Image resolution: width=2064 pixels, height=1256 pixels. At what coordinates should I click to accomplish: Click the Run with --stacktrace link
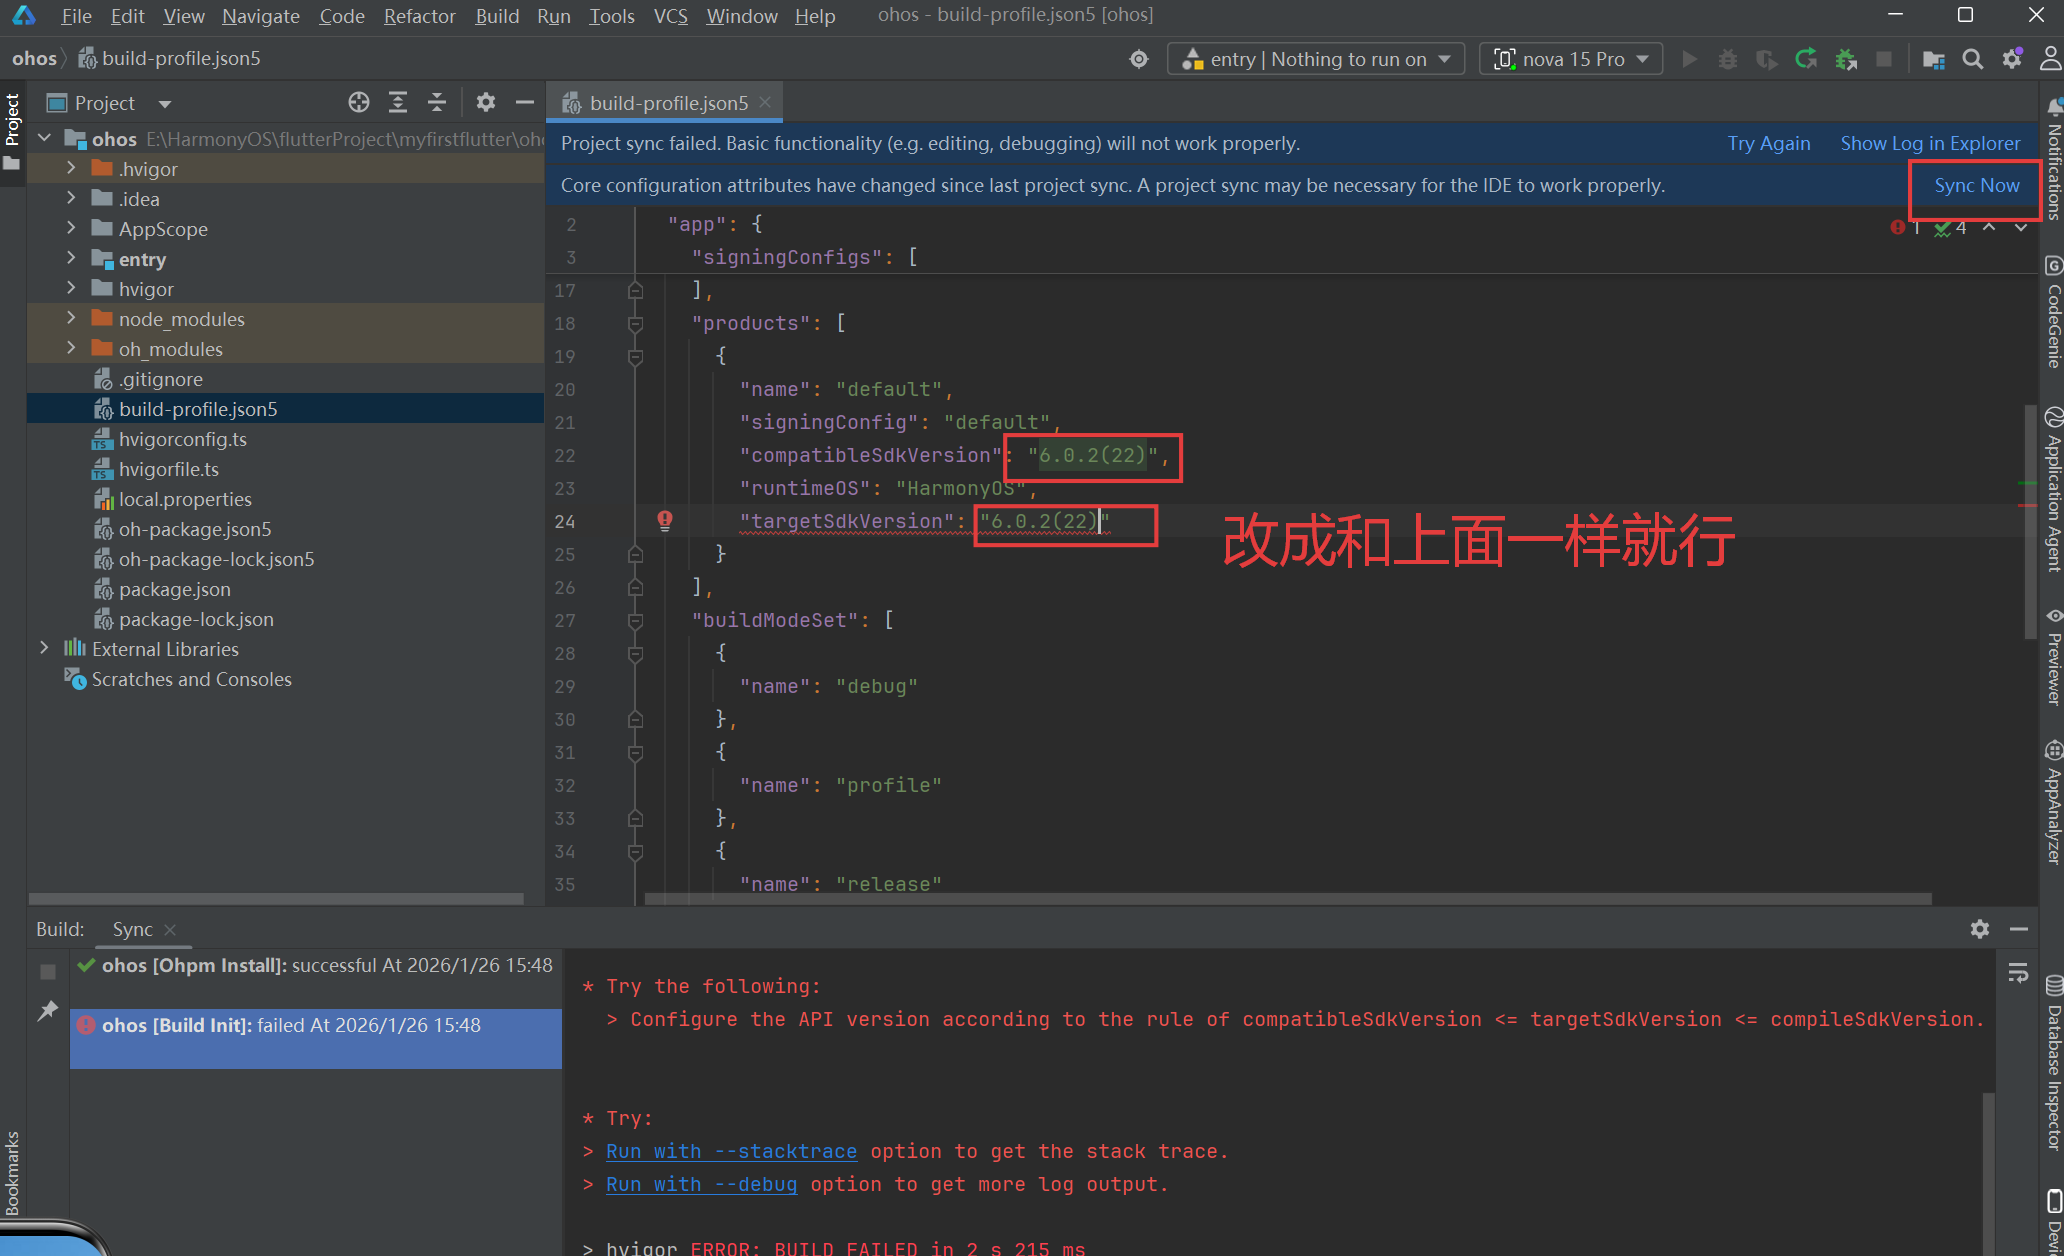(x=731, y=1151)
